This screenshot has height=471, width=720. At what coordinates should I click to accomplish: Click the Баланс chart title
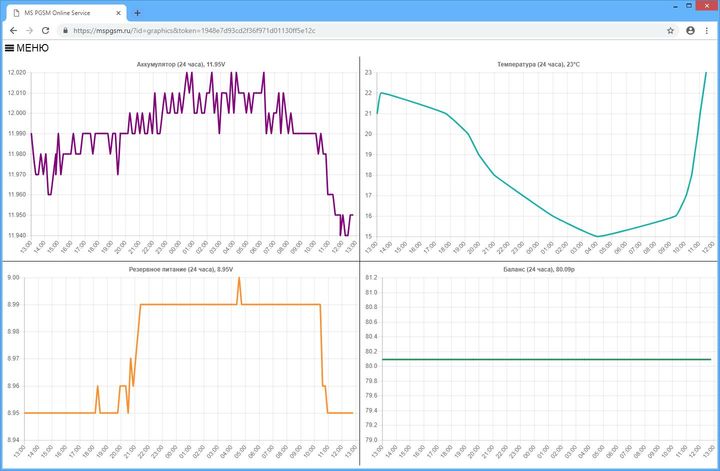click(x=538, y=270)
